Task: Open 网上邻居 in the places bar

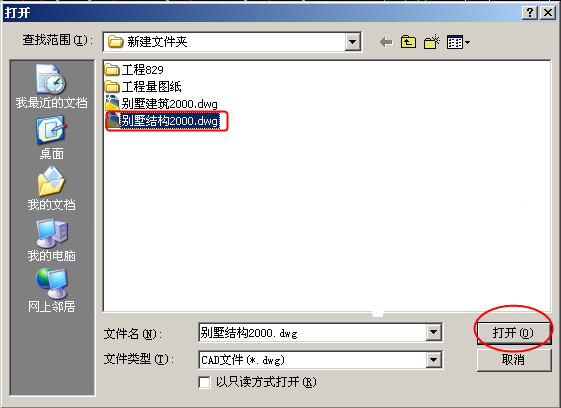Action: (x=52, y=291)
